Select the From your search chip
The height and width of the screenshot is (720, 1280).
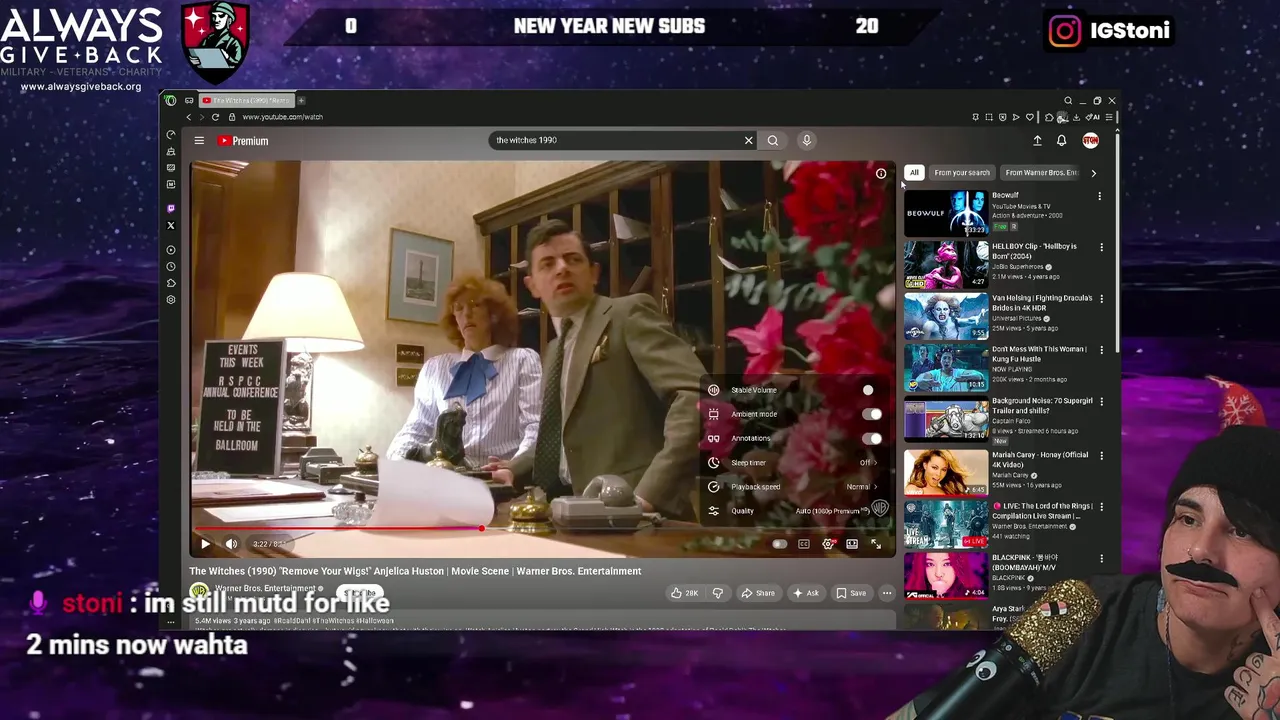(x=962, y=173)
